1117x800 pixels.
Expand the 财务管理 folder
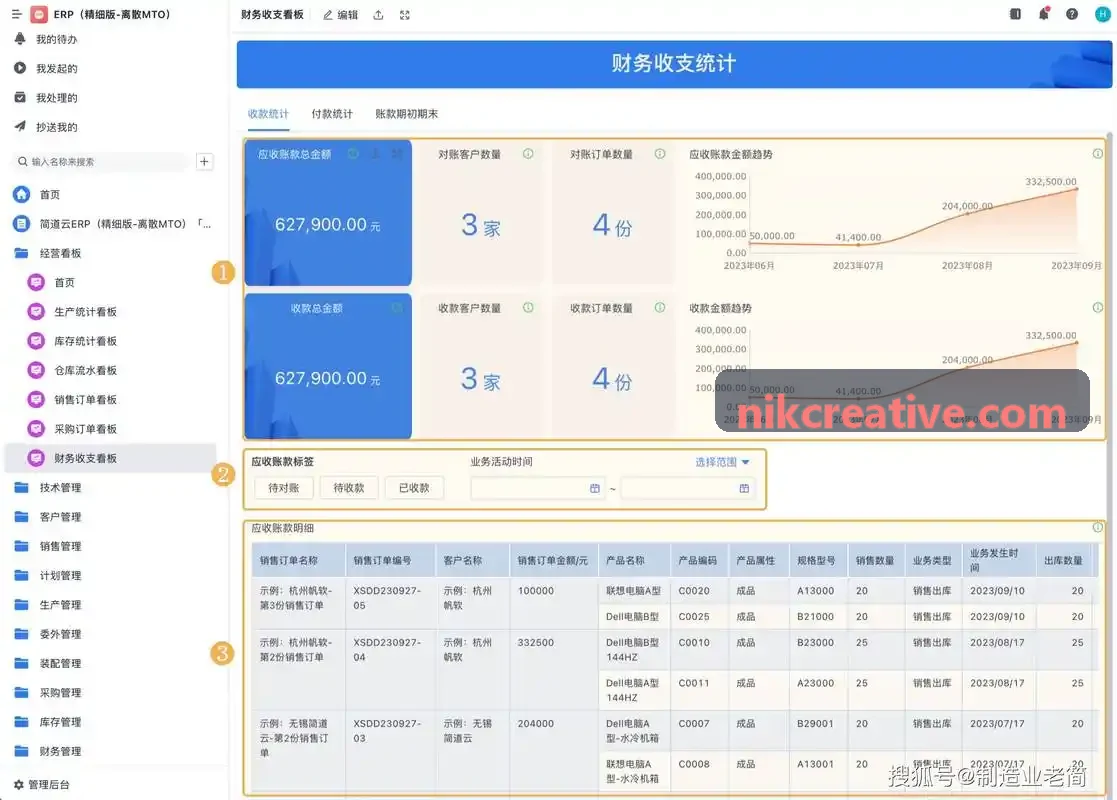(x=61, y=751)
